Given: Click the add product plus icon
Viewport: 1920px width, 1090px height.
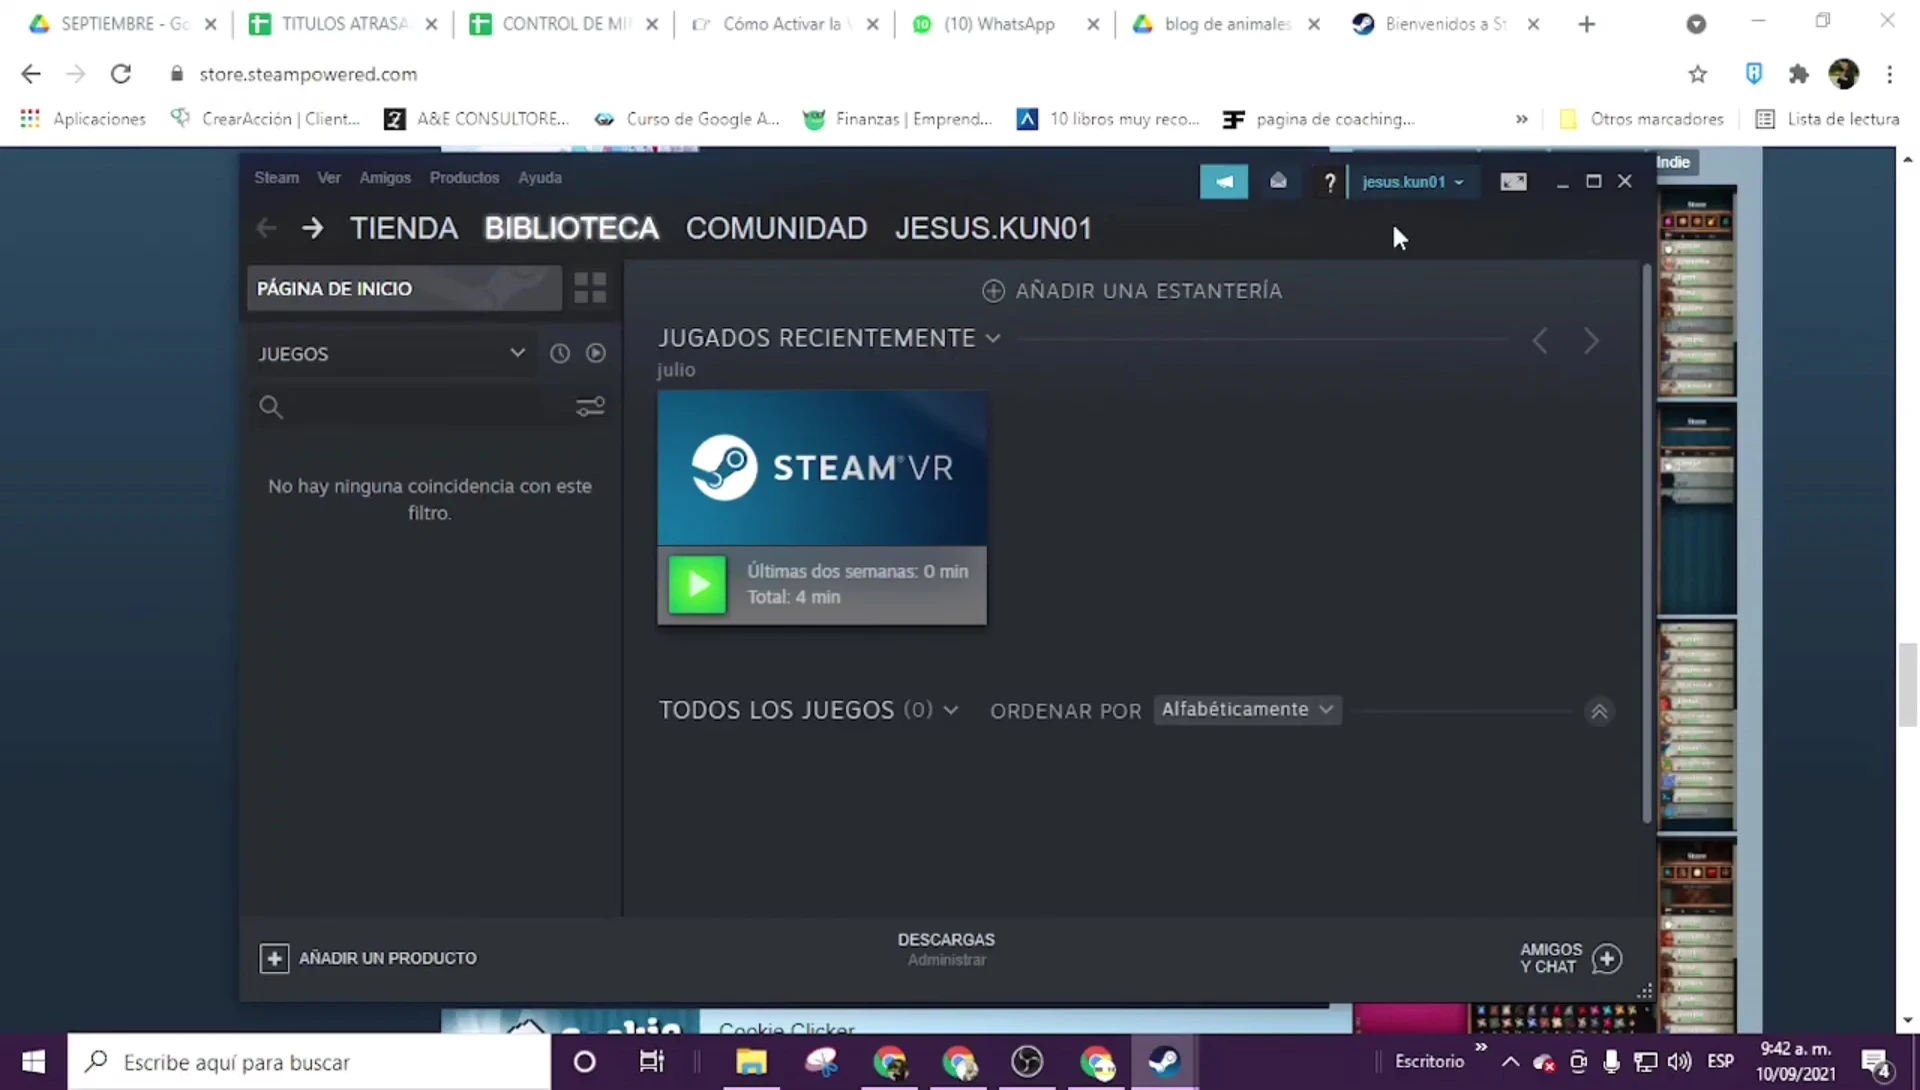Looking at the screenshot, I should (274, 958).
